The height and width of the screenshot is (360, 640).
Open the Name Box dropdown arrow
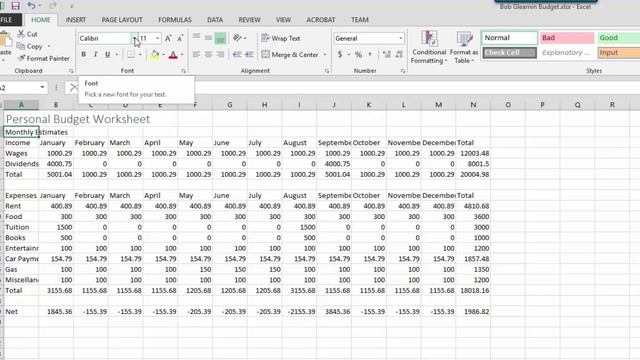(x=42, y=87)
